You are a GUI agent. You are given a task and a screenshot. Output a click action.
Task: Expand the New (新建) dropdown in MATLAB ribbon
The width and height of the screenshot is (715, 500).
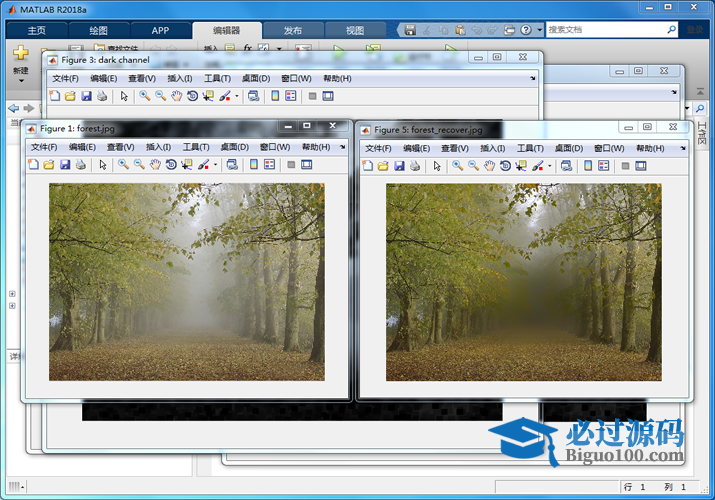[x=21, y=71]
